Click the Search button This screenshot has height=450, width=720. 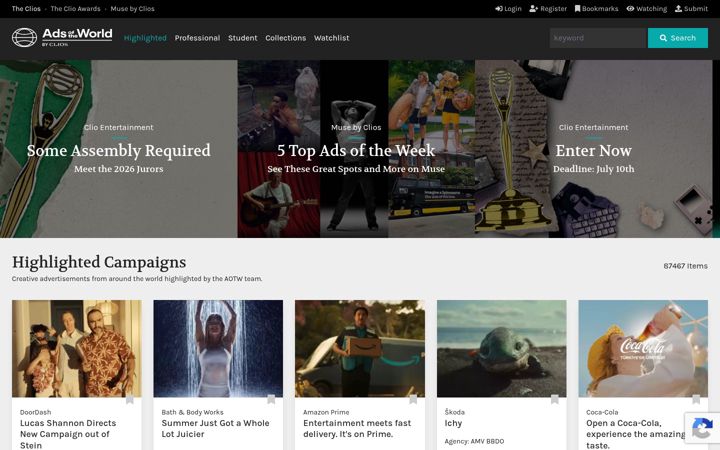(678, 38)
